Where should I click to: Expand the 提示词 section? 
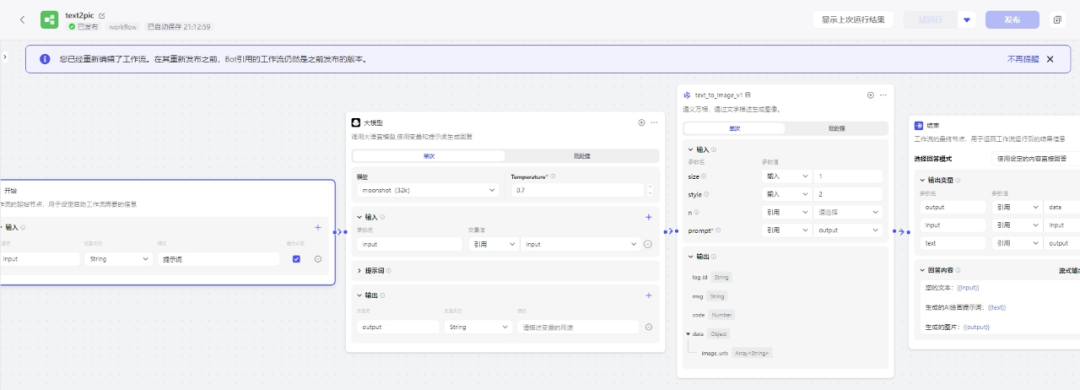360,271
